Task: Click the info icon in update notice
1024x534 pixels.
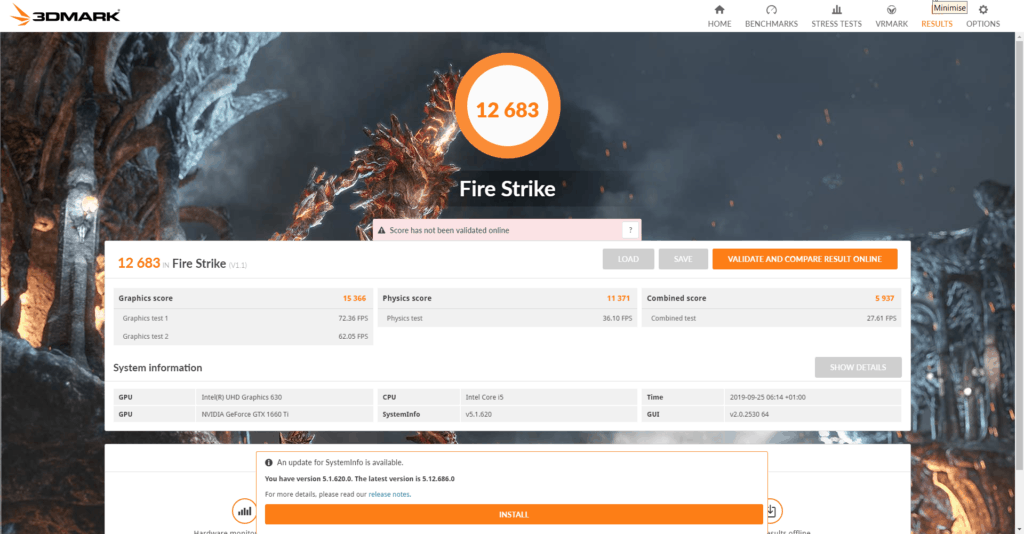Action: coord(269,463)
